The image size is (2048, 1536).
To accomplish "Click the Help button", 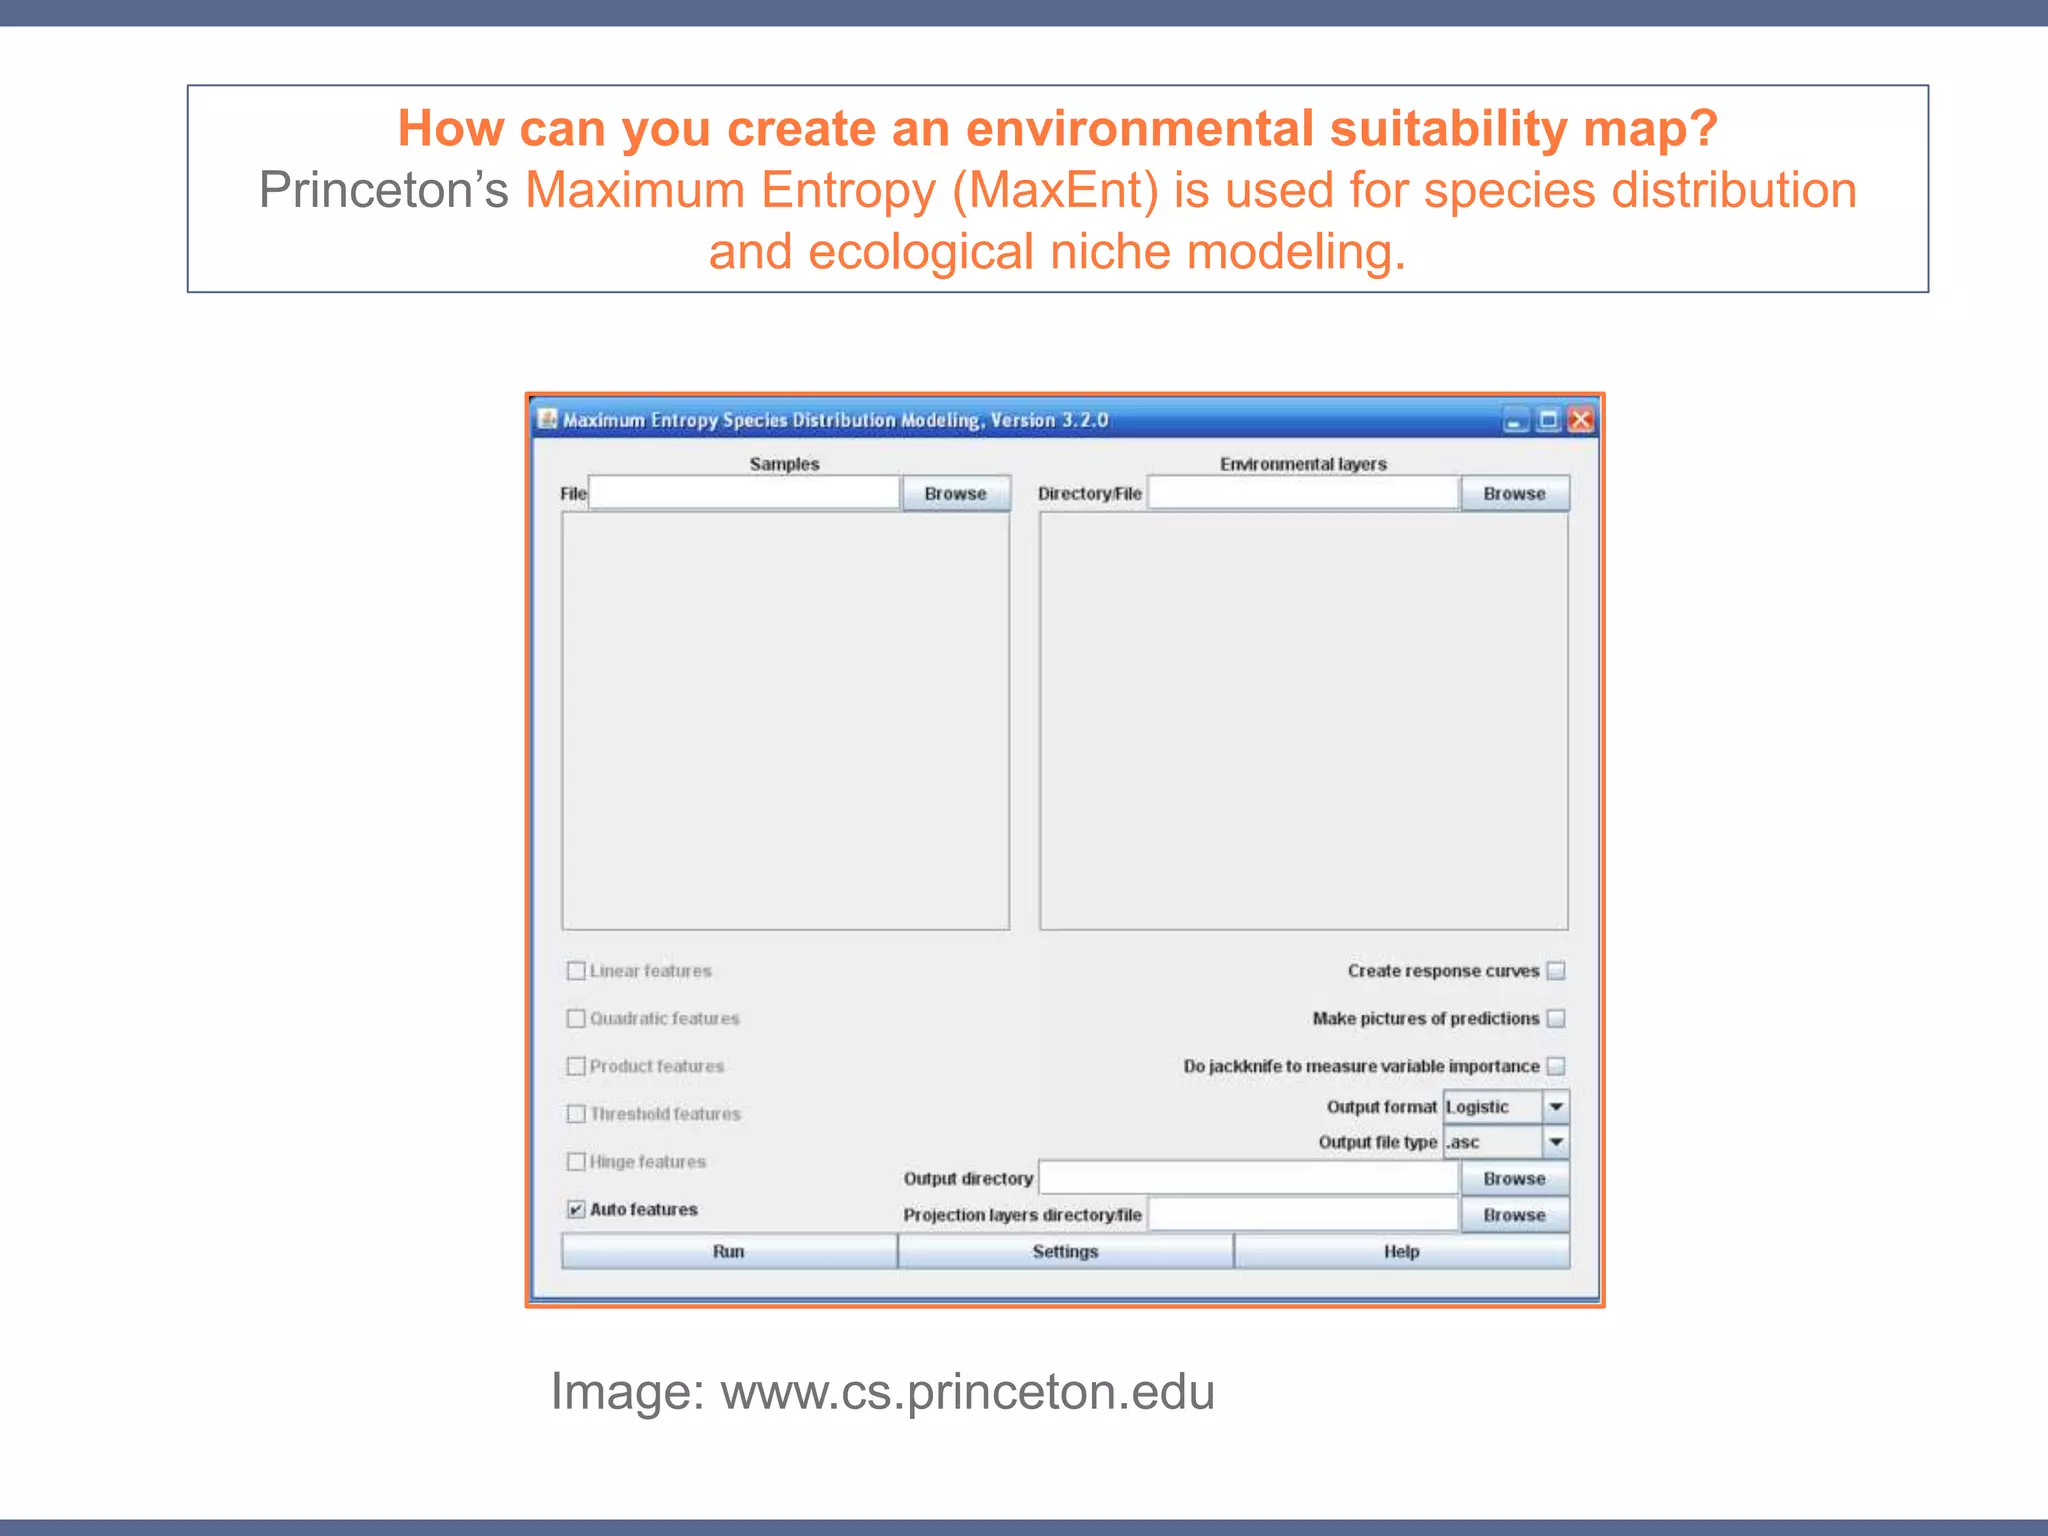I will pos(1401,1252).
